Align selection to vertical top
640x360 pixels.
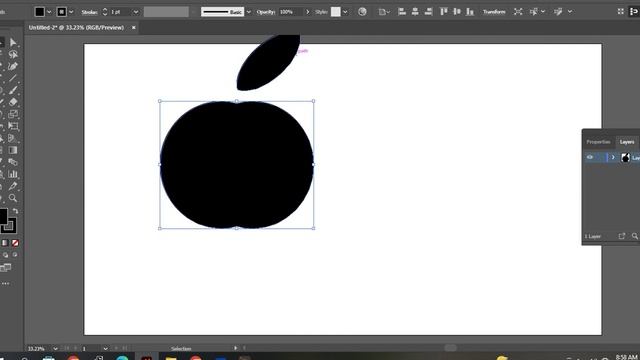tap(444, 12)
